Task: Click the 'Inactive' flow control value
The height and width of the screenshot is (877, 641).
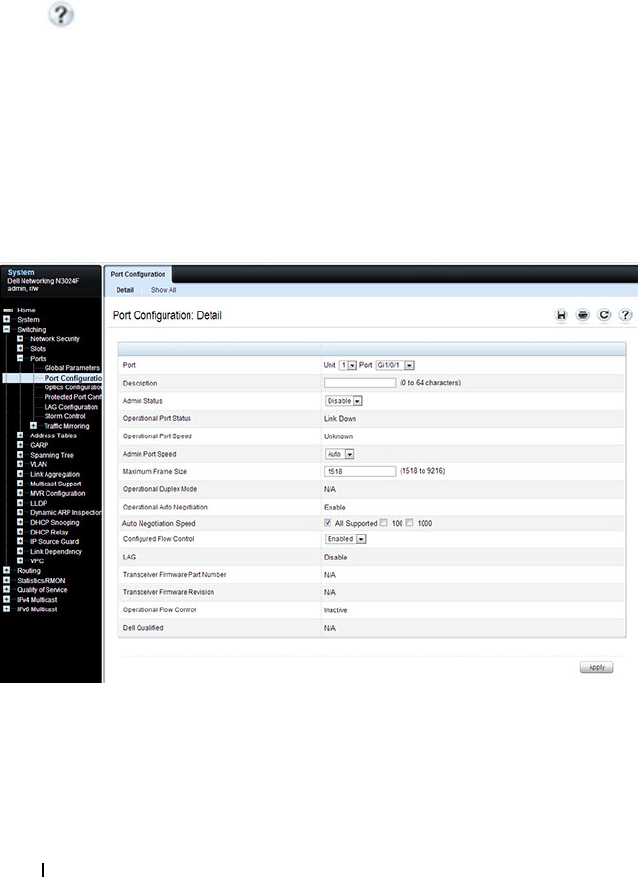Action: 336,610
